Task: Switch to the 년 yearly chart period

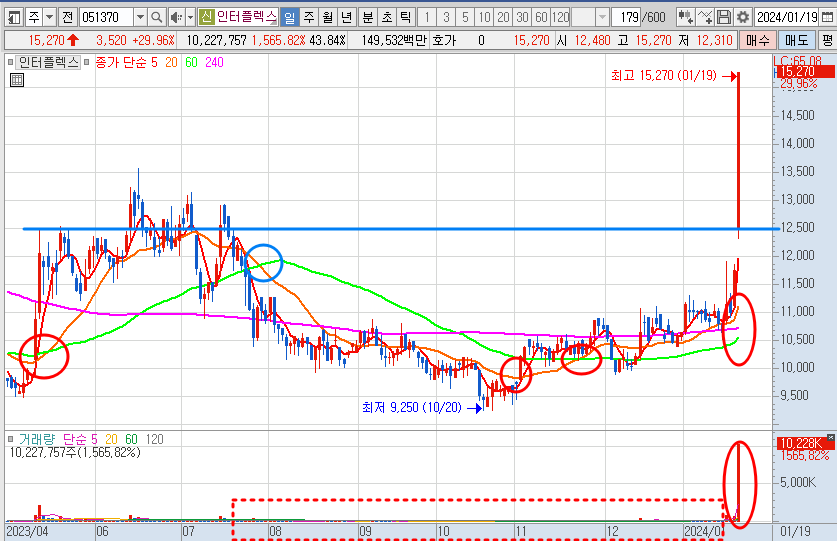Action: pos(346,18)
